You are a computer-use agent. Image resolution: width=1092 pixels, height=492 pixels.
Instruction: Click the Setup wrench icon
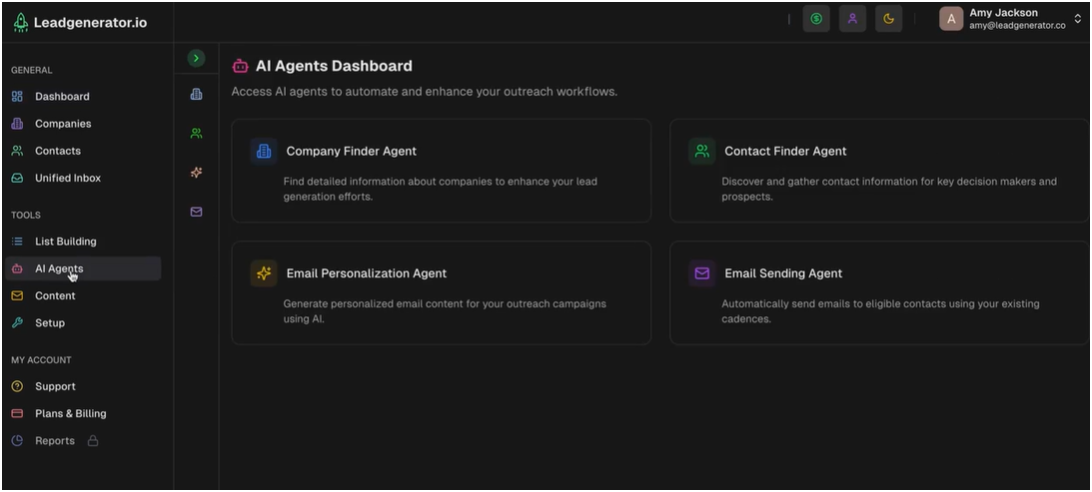[17, 323]
